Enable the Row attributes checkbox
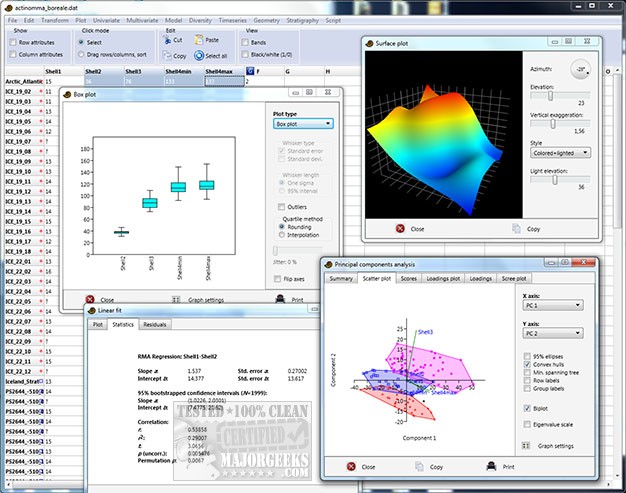This screenshot has width=626, height=493. [13, 42]
